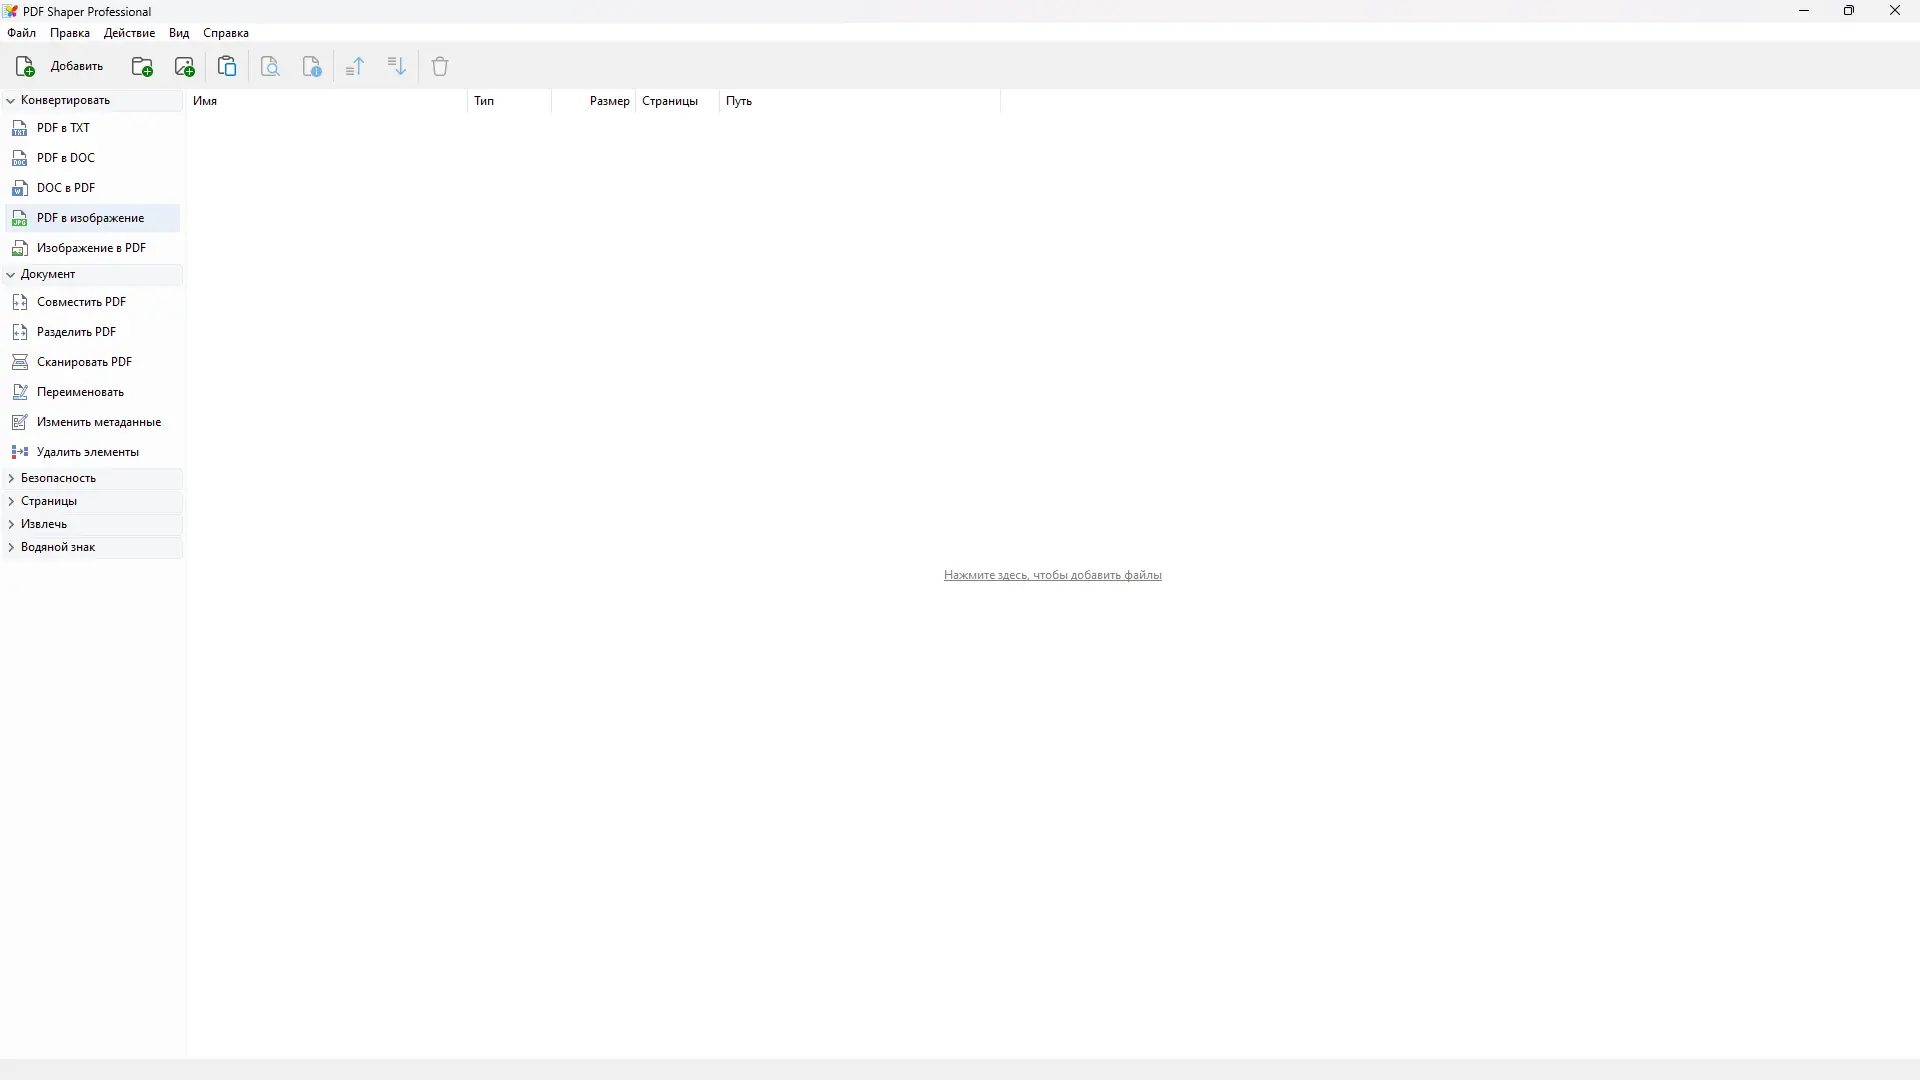Select Разделить PDF tool
This screenshot has width=1920, height=1080.
click(x=76, y=332)
